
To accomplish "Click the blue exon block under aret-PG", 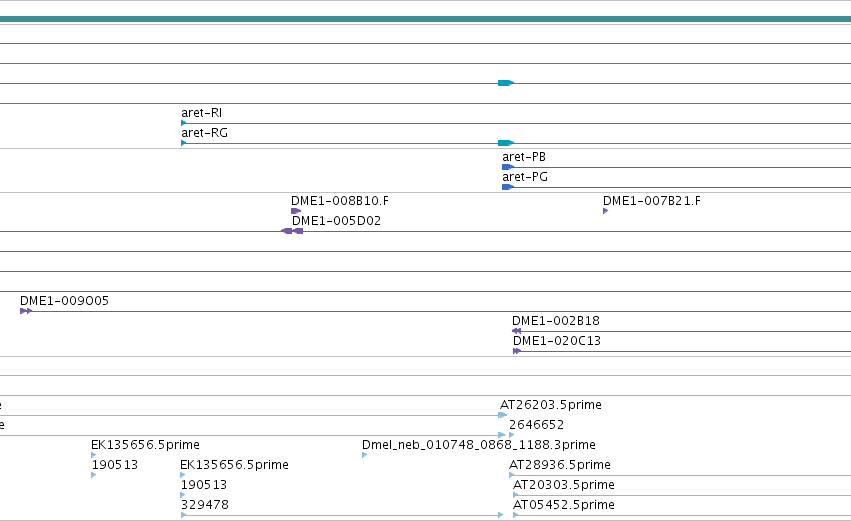I will [x=508, y=187].
